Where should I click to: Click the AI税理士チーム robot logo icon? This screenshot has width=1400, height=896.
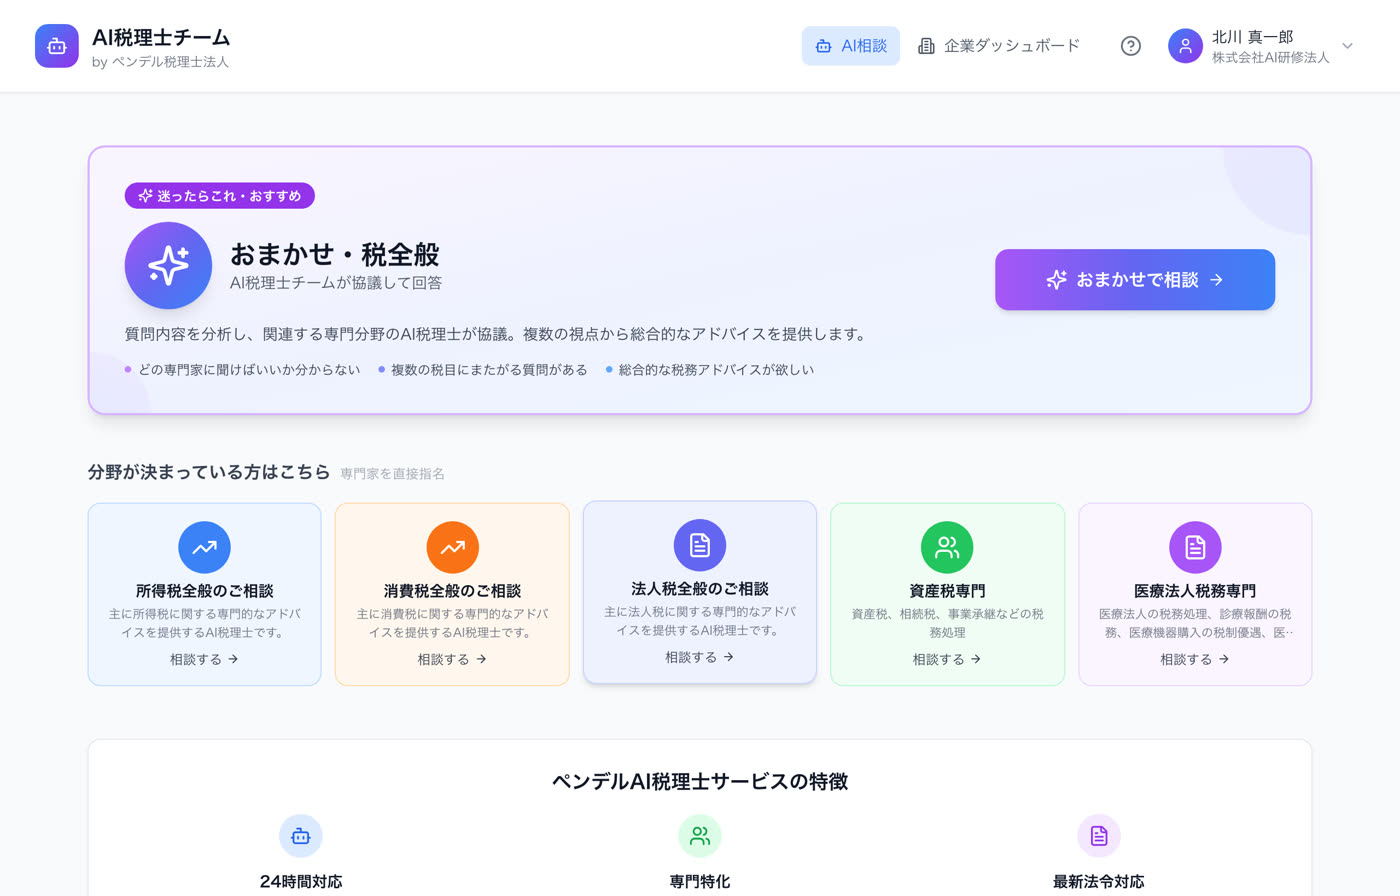pyautogui.click(x=57, y=46)
